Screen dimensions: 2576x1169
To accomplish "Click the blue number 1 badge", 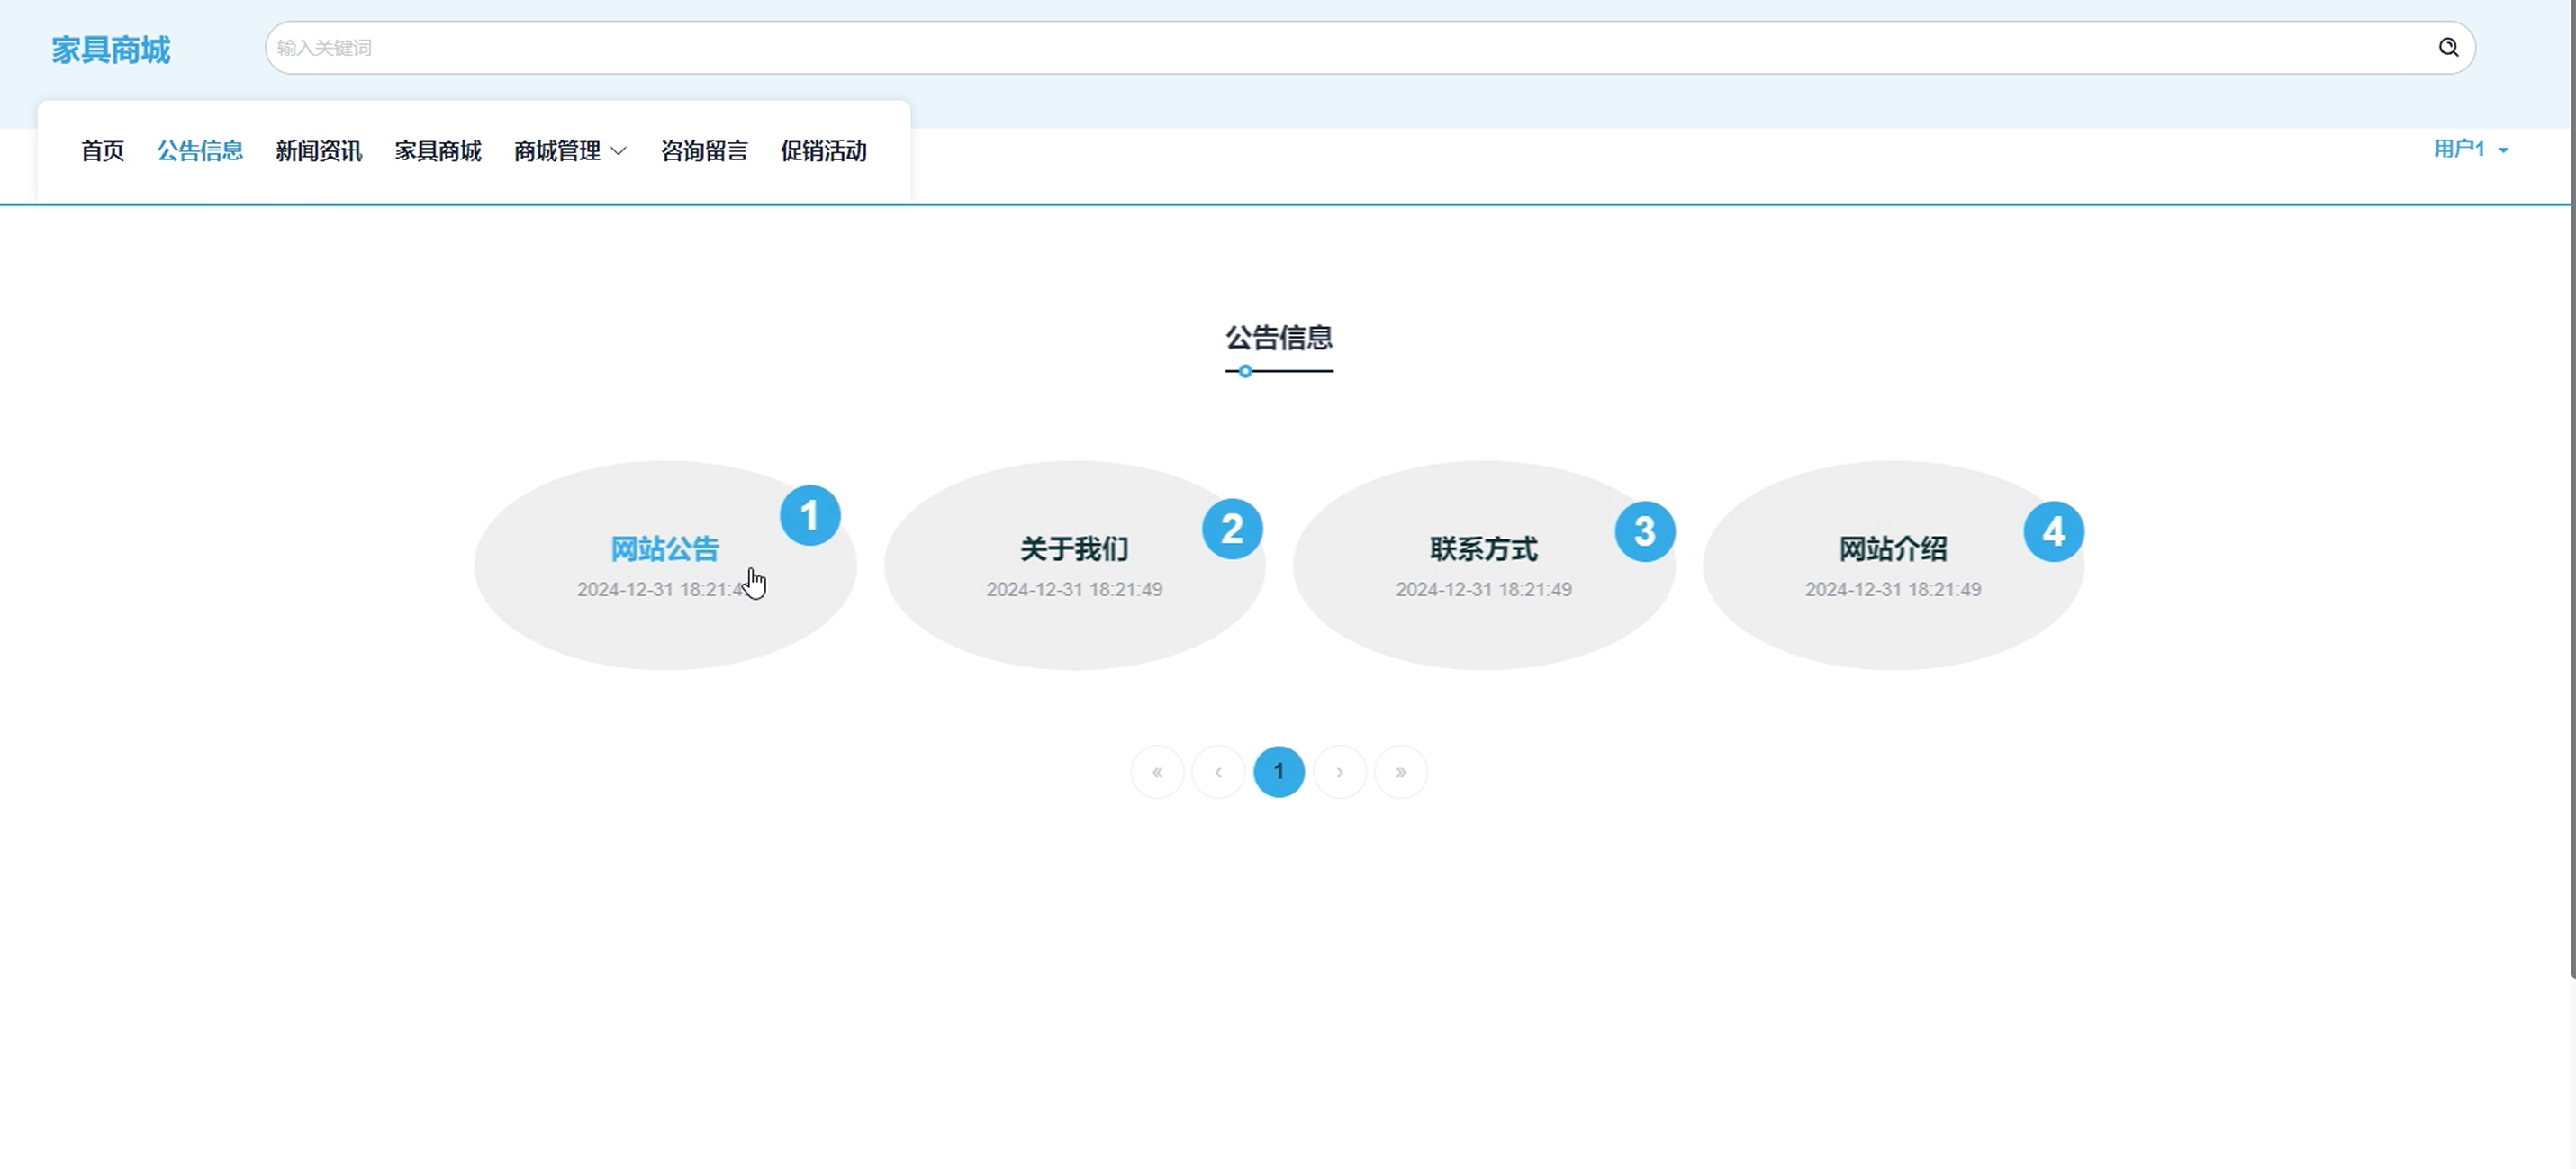I will [x=809, y=516].
